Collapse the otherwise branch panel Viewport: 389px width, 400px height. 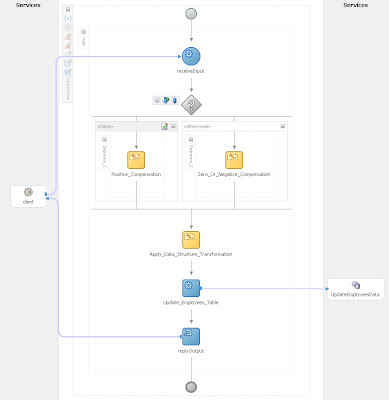point(283,126)
